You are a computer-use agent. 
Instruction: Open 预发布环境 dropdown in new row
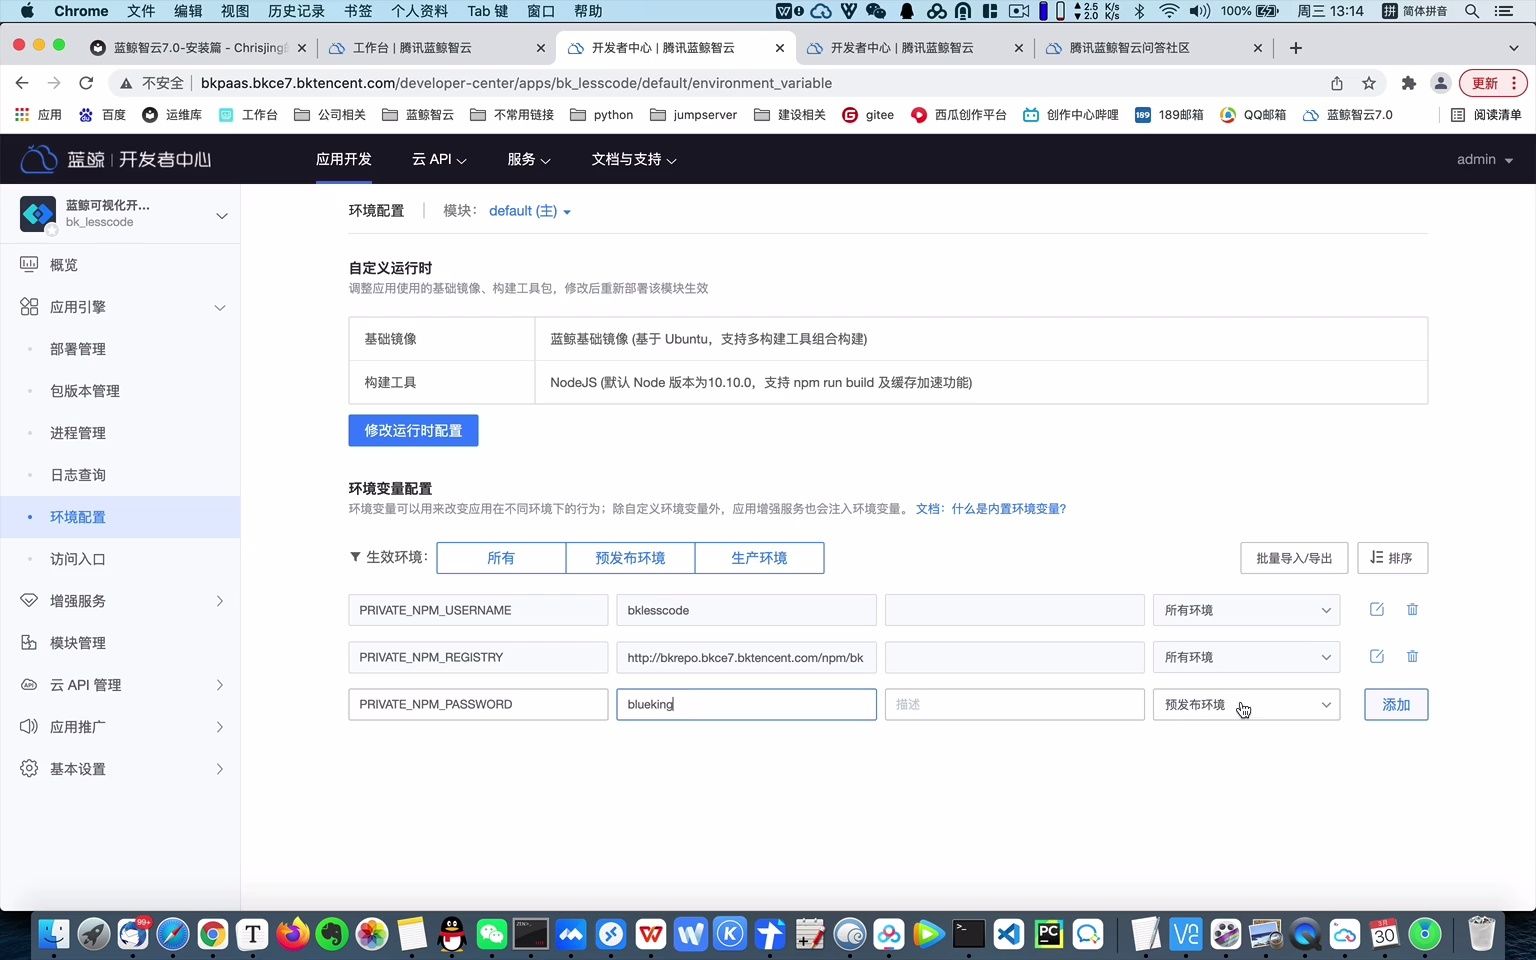click(x=1246, y=704)
